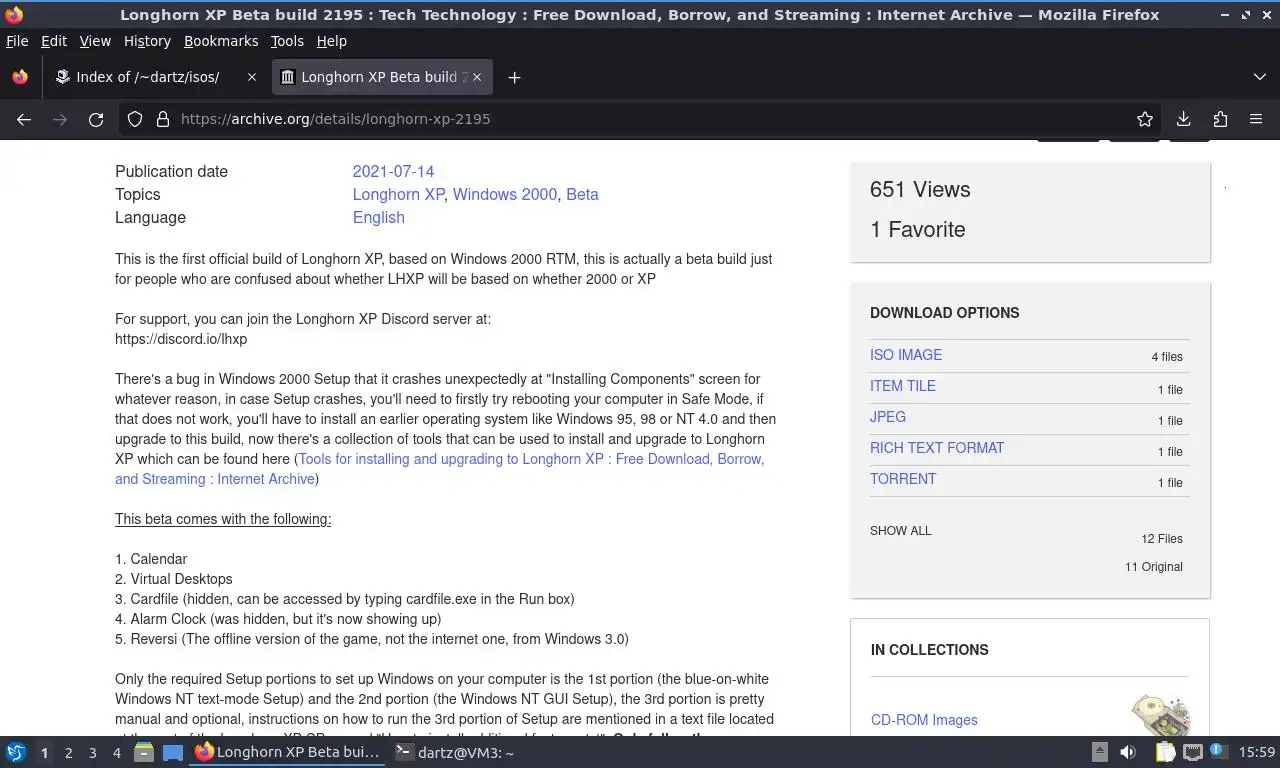Open the English language link

pyautogui.click(x=378, y=217)
